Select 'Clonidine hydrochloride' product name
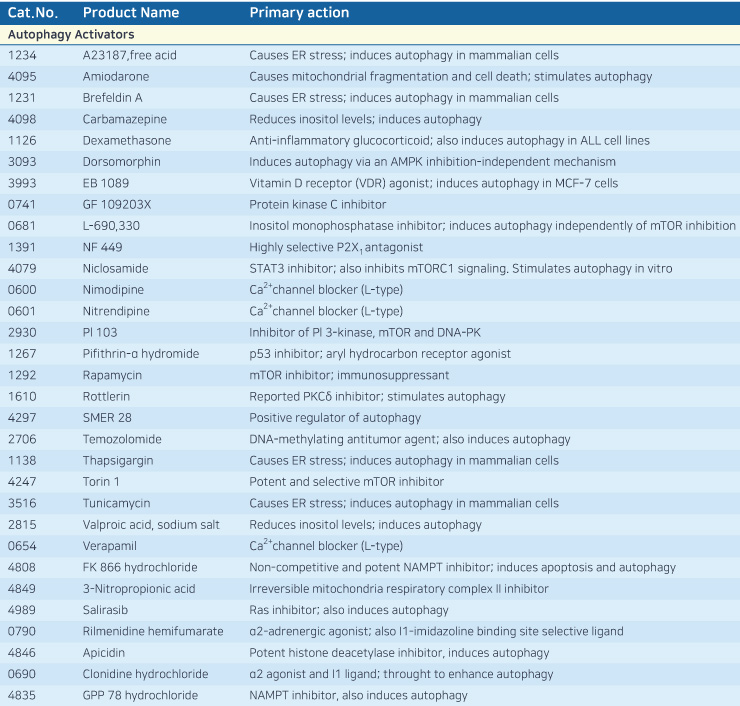Viewport: 740px width, 706px height. (x=145, y=674)
